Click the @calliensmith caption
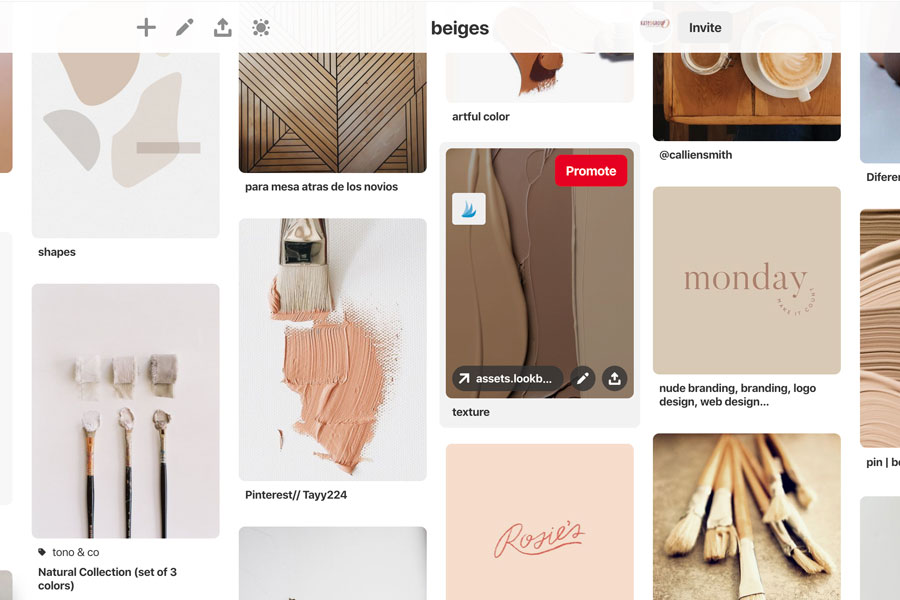900x600 pixels. (x=695, y=155)
